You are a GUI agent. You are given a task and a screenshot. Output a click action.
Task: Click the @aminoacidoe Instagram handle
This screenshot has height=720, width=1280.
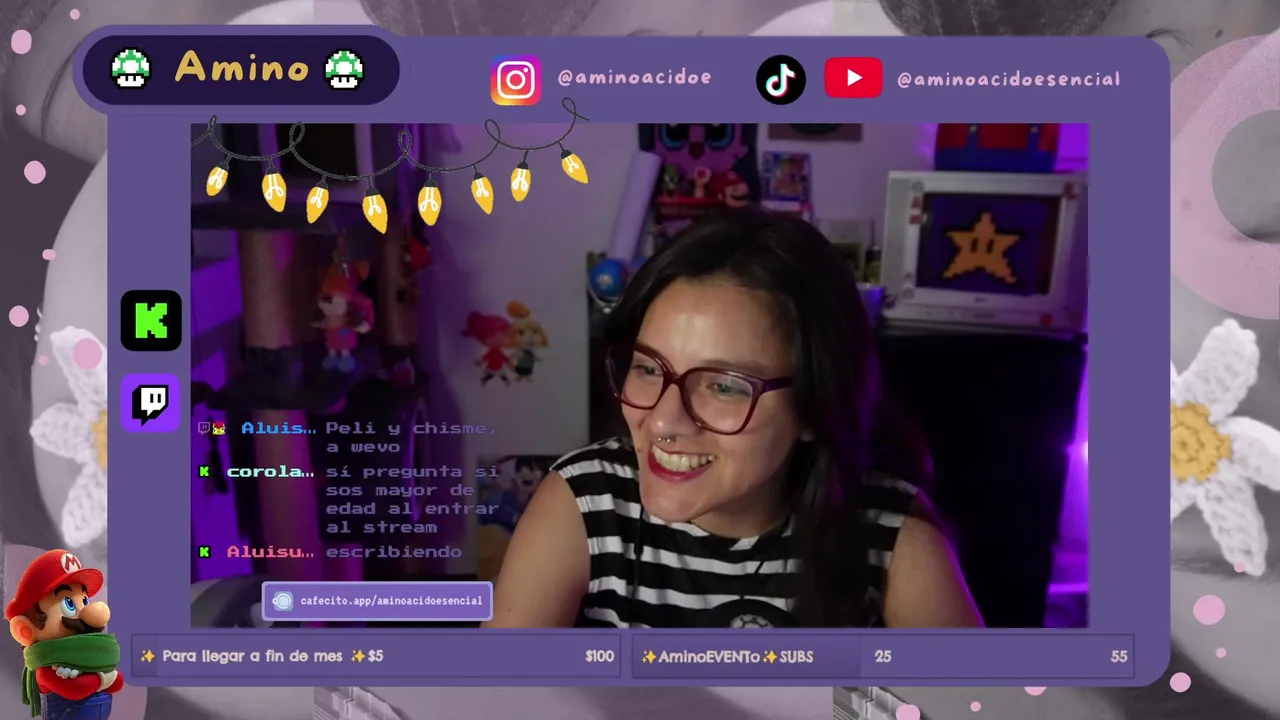634,78
